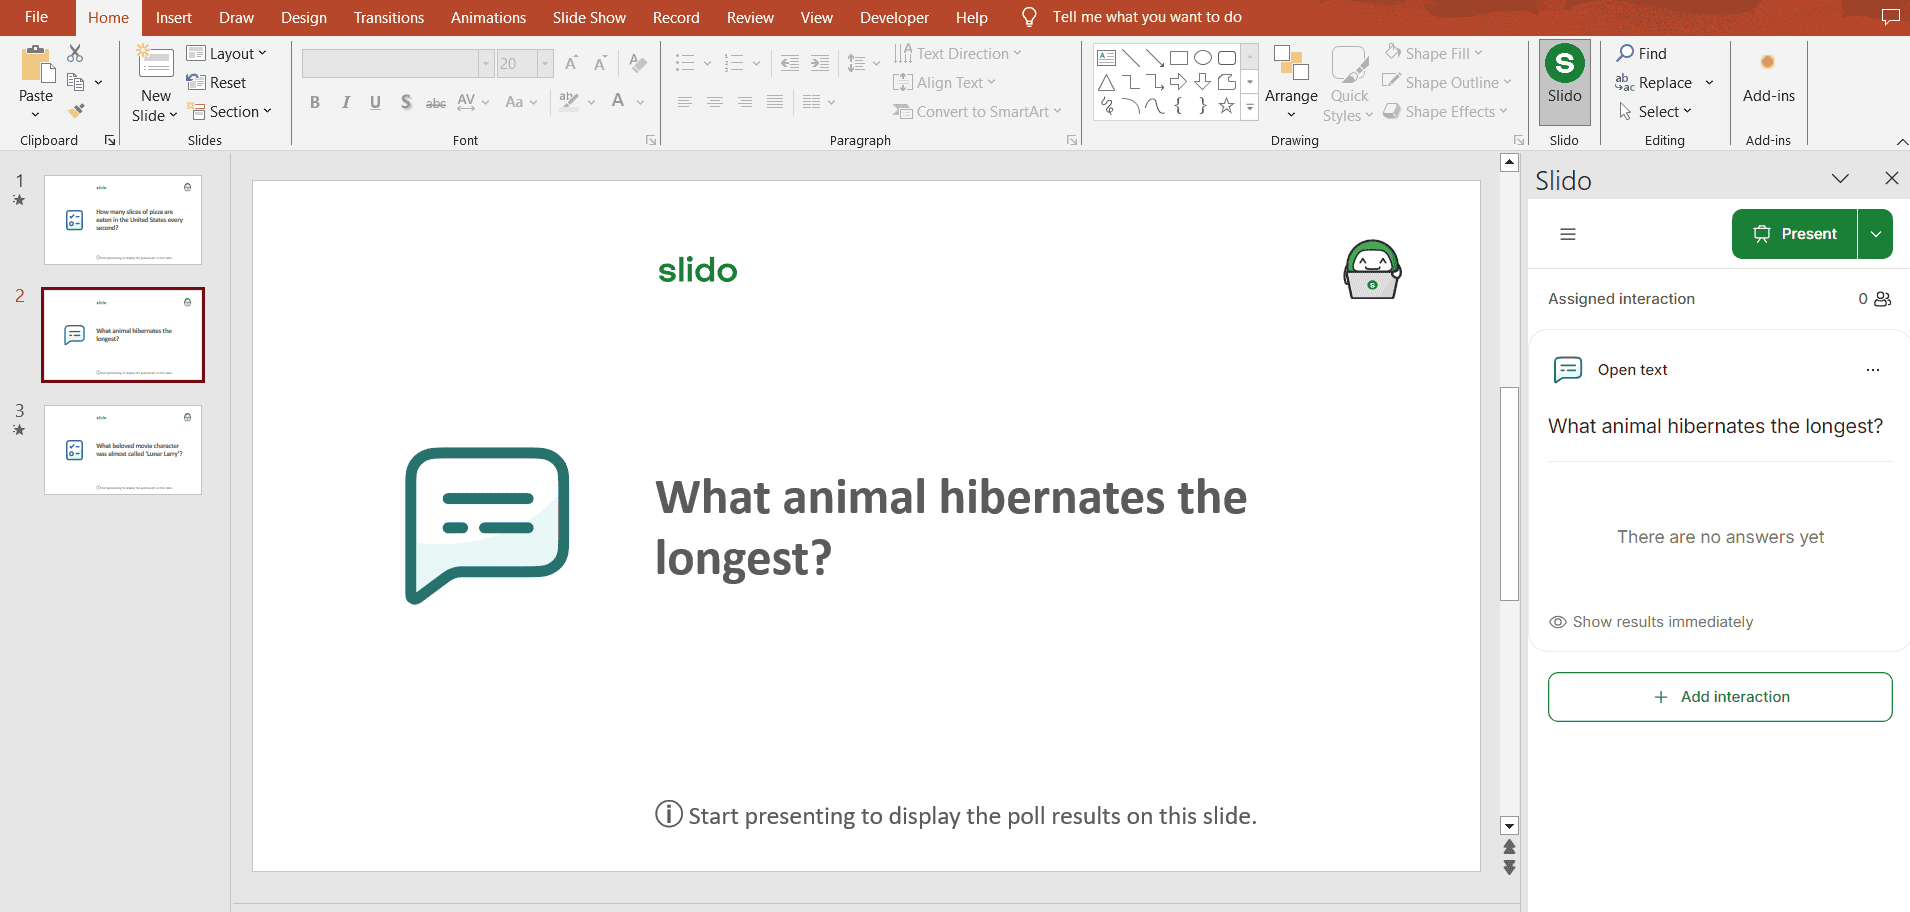
Task: Select the Format Painter tool
Action: pos(75,111)
